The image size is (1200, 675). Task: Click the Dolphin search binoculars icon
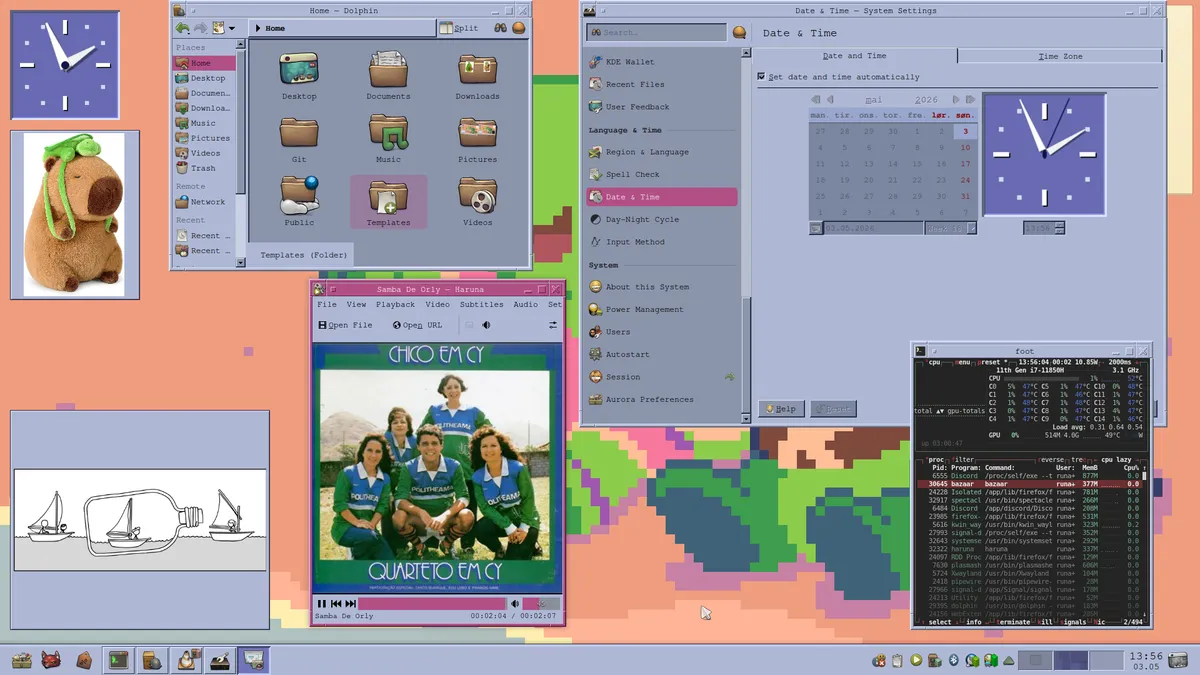pos(500,28)
